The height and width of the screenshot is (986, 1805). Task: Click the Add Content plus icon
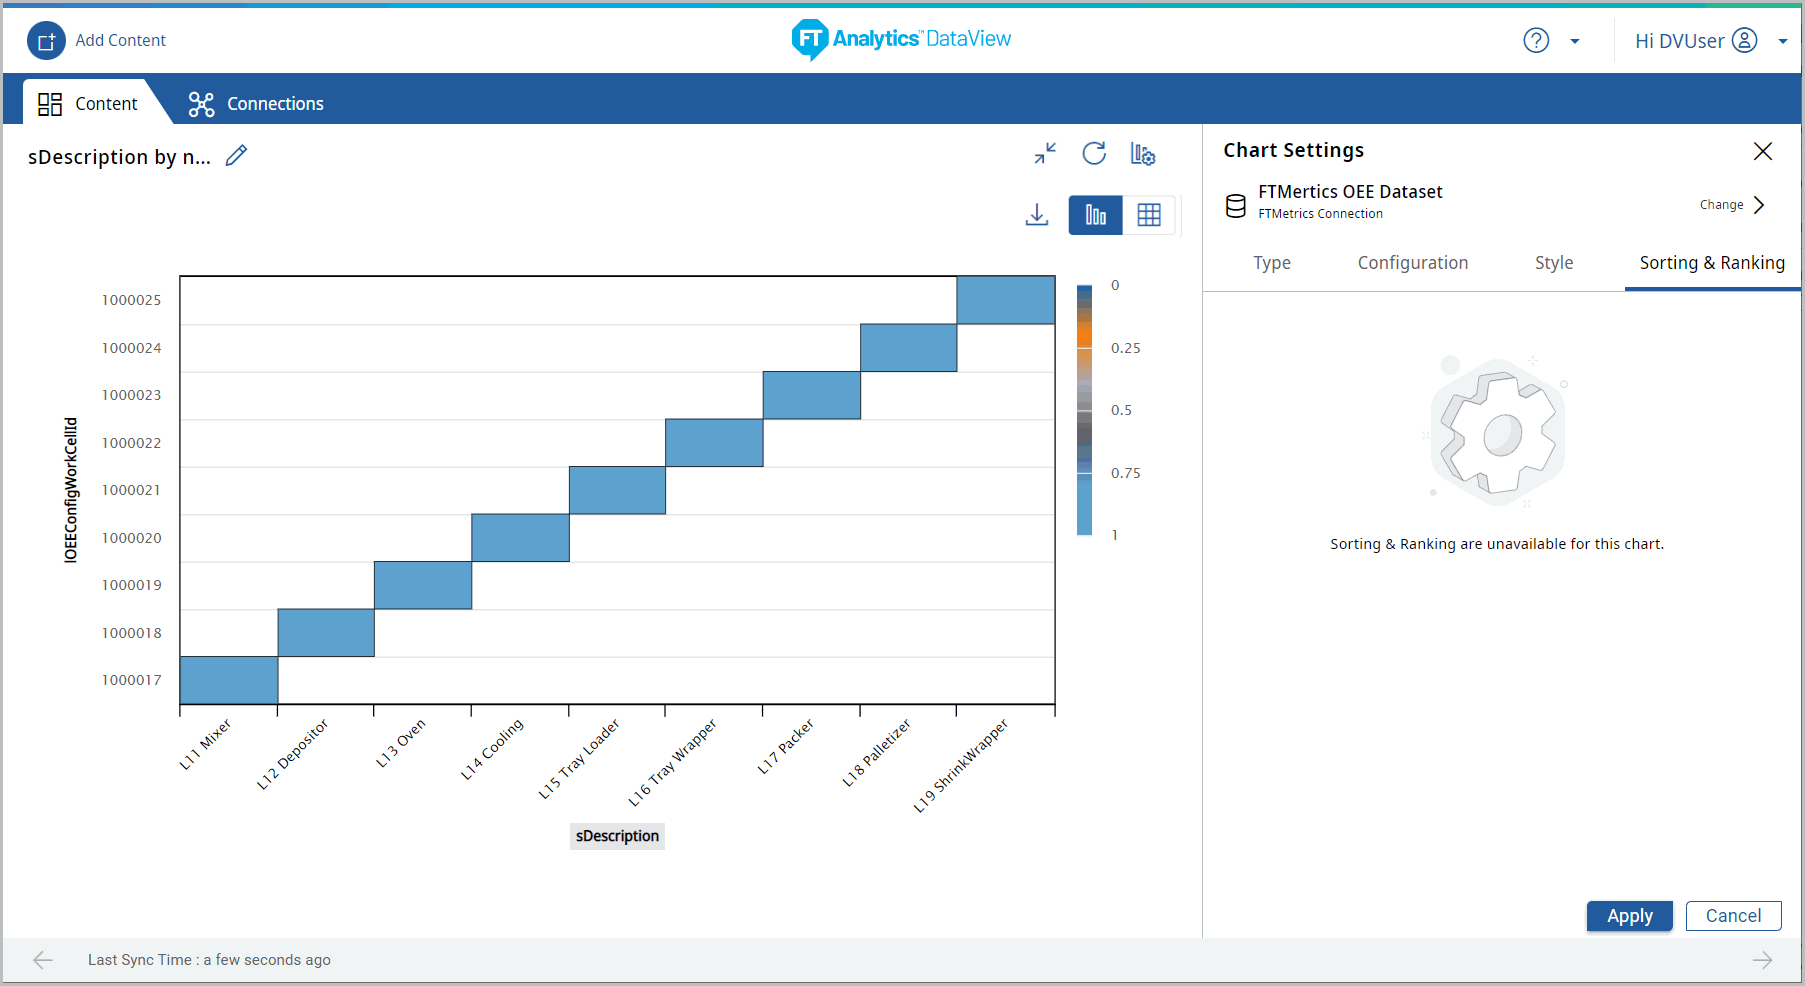(46, 41)
